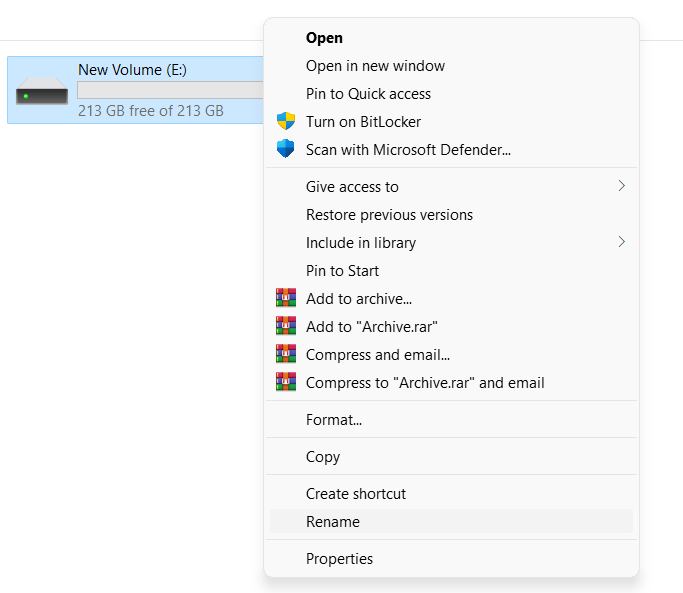The width and height of the screenshot is (683, 593).
Task: Rename the E: drive
Action: point(333,522)
